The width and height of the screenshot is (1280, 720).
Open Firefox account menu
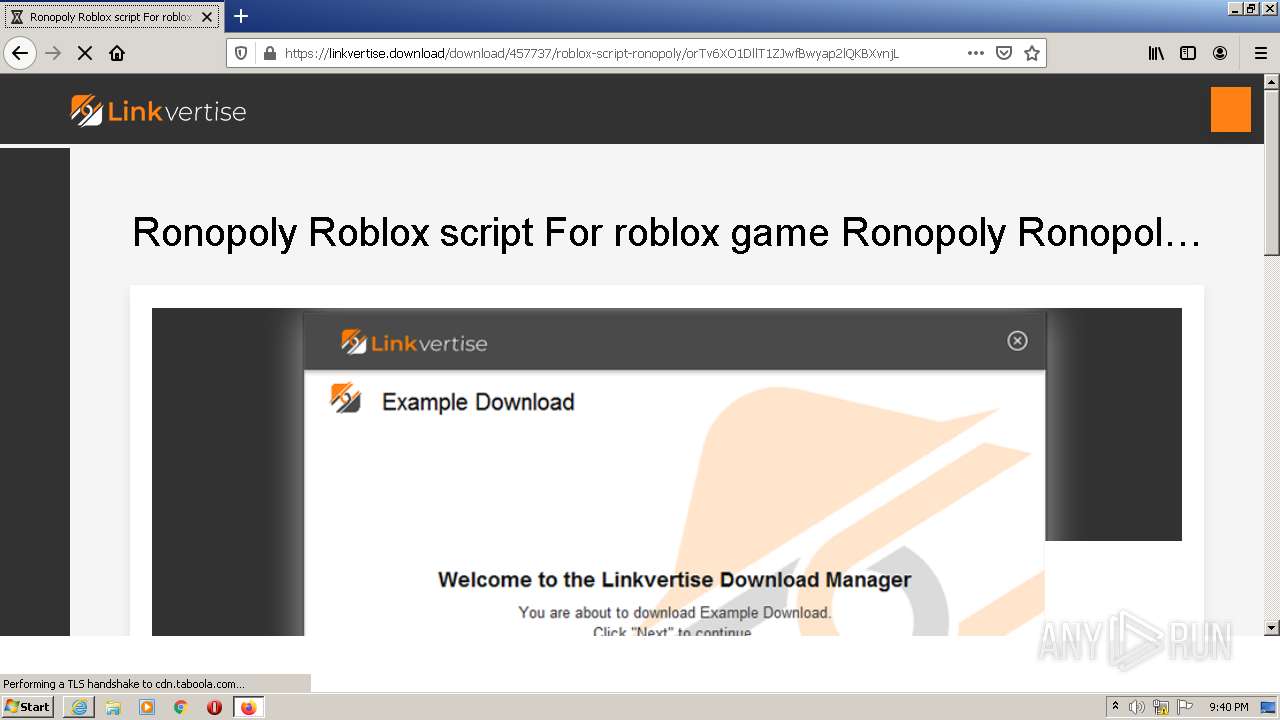[1220, 53]
